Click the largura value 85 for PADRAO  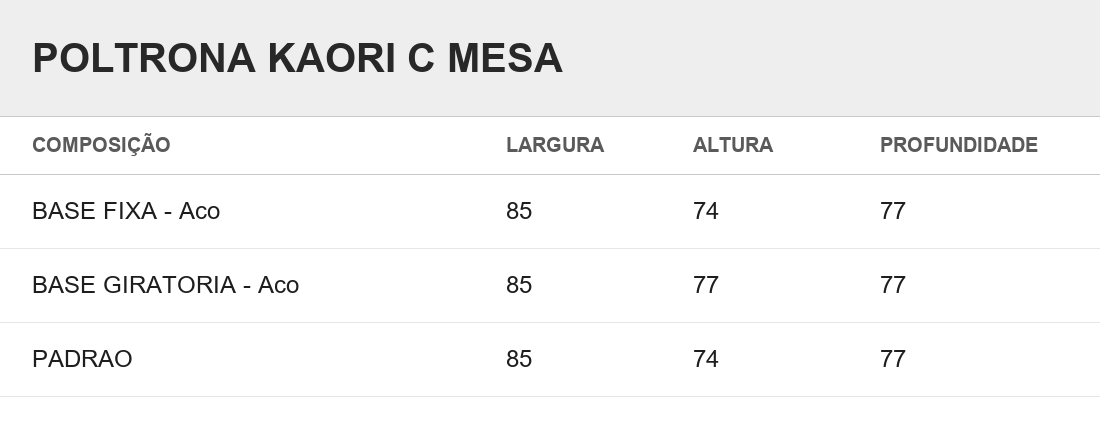519,359
